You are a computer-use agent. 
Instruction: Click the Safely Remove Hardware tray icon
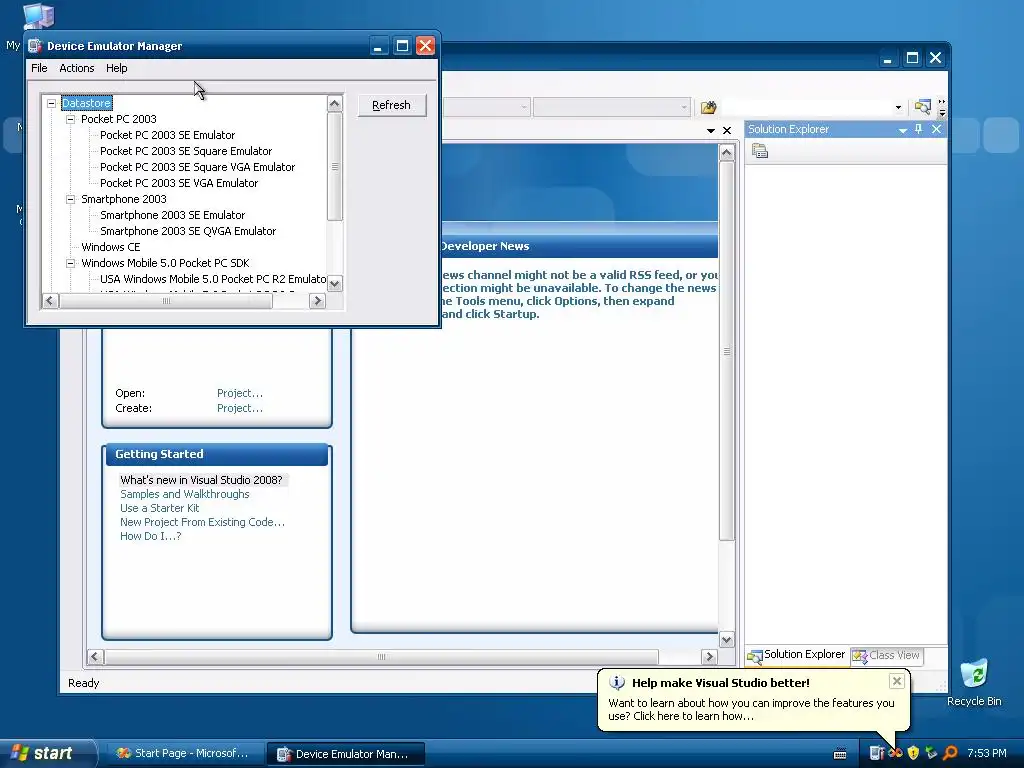pyautogui.click(x=932, y=754)
